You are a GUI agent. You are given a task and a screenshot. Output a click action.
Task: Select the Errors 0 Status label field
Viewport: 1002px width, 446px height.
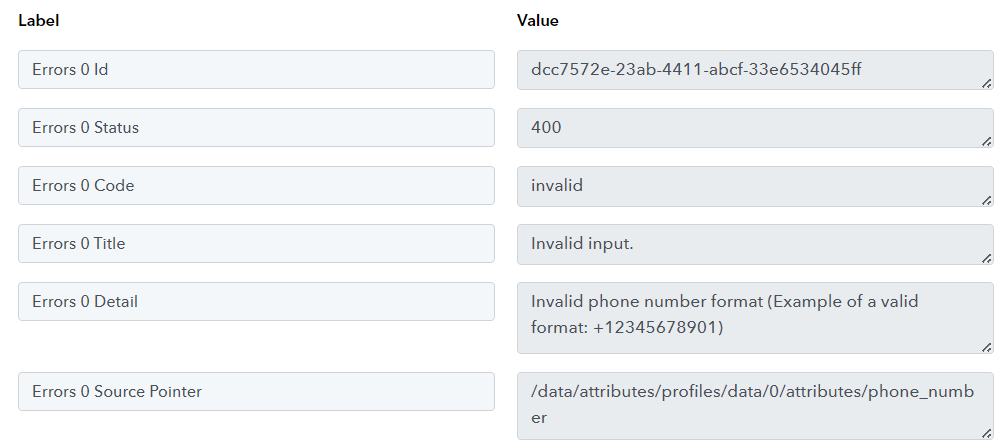[x=256, y=128]
